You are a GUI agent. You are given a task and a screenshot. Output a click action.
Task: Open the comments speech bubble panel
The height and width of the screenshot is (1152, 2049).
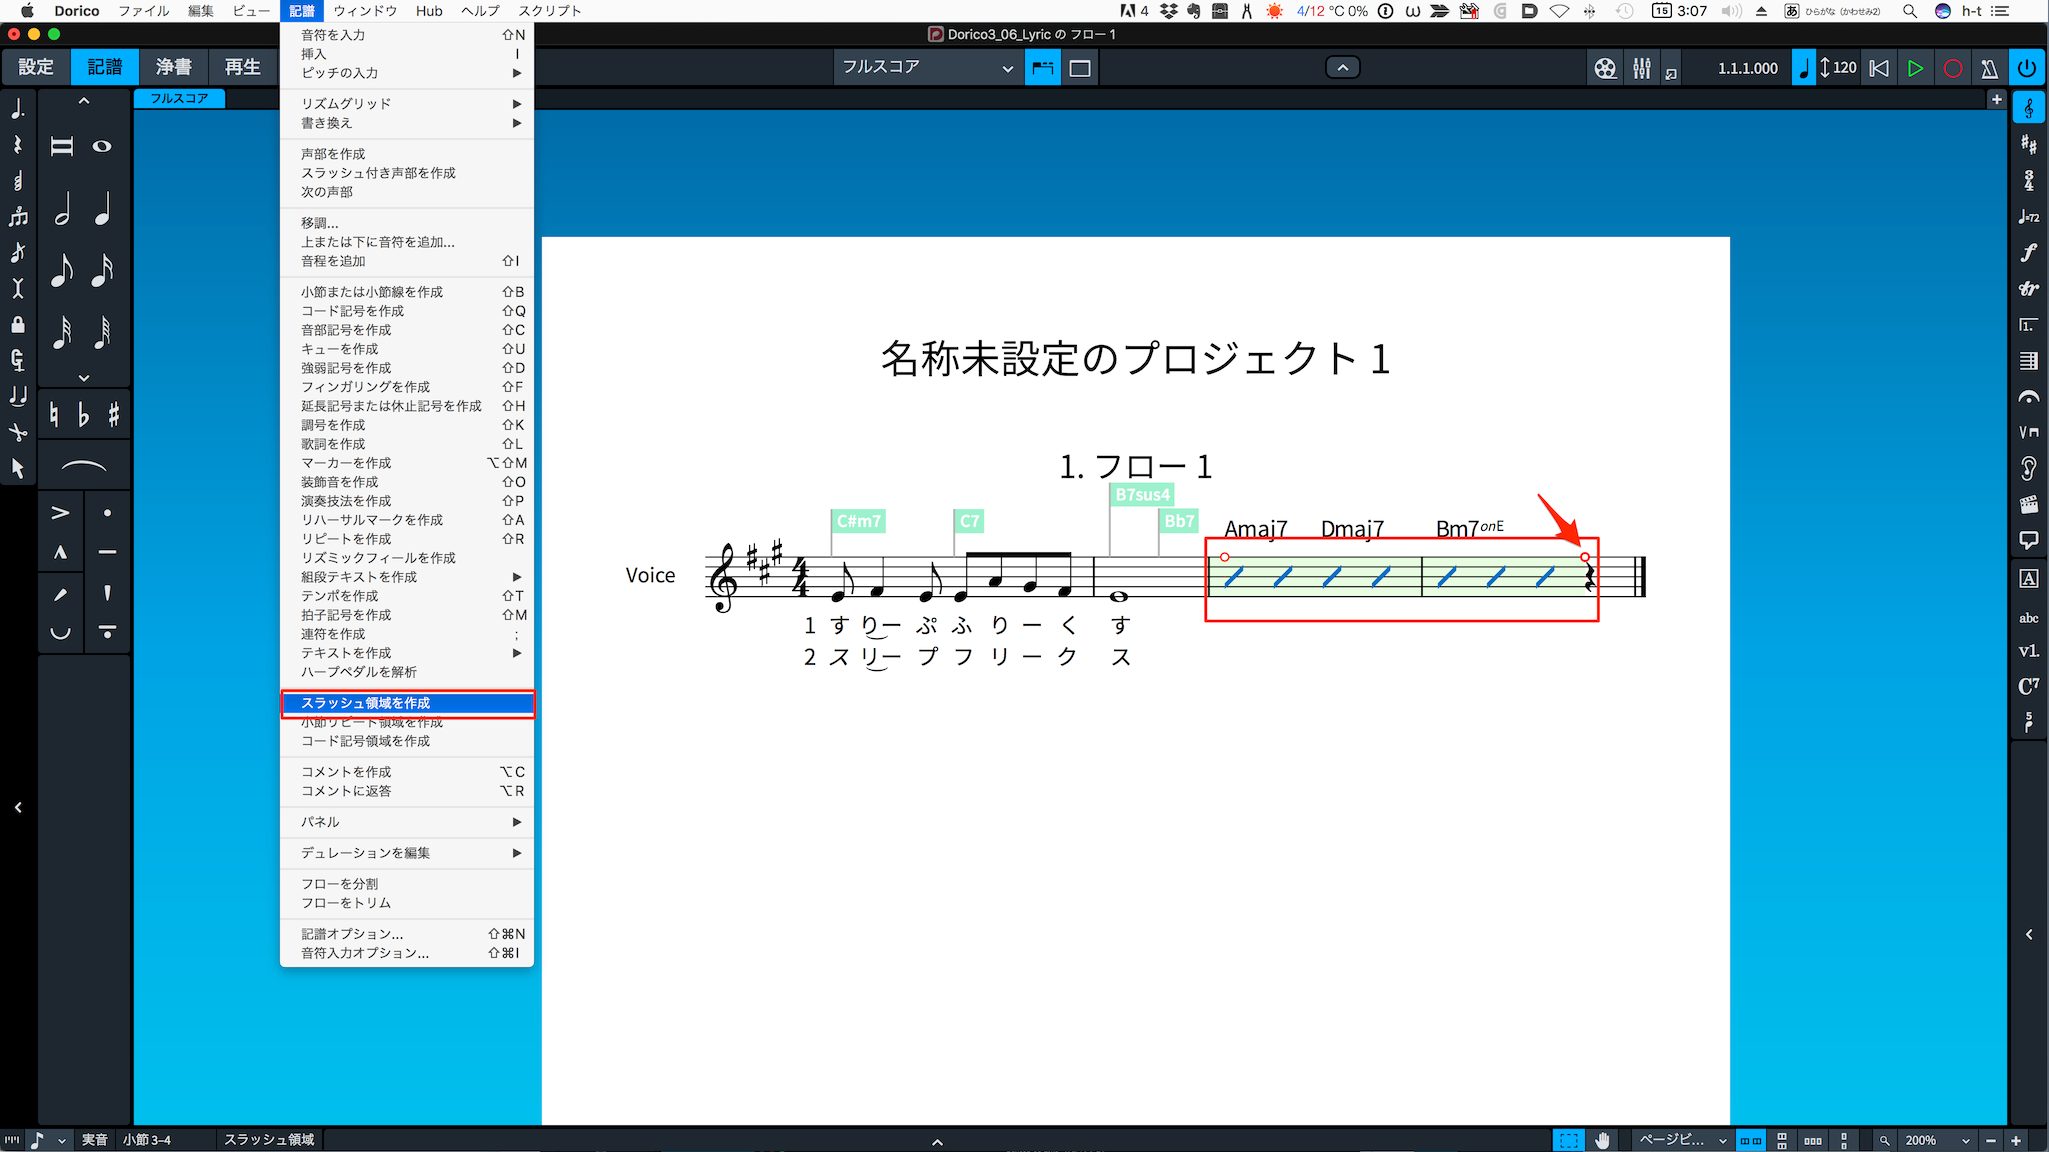(2028, 541)
